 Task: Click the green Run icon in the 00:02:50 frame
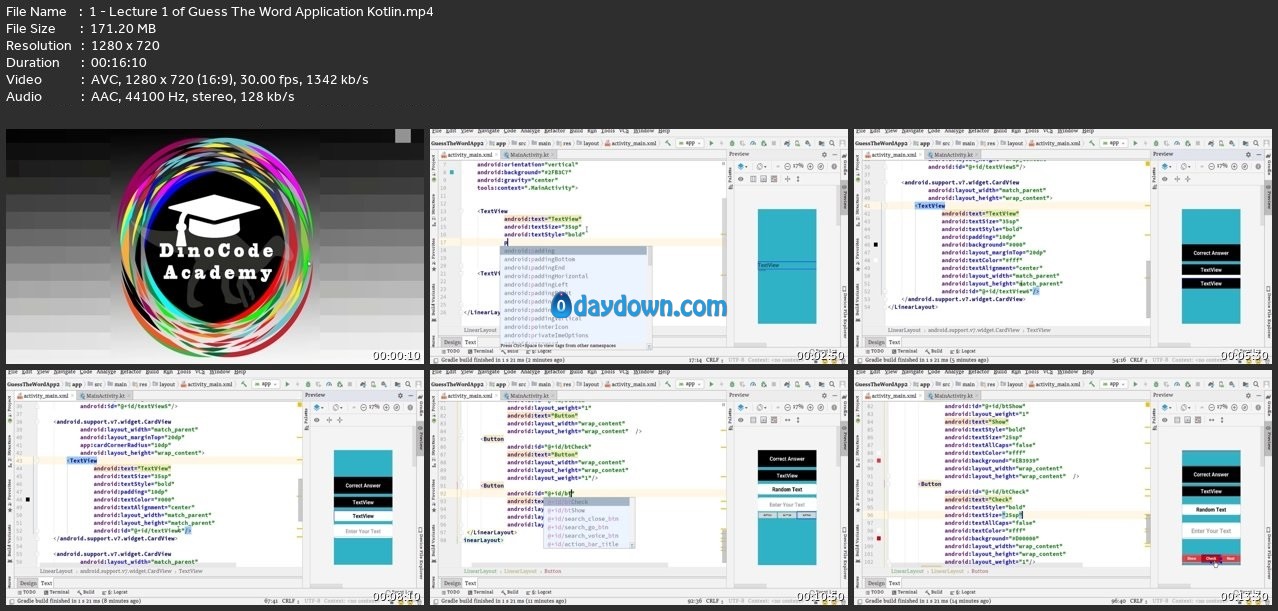coord(711,143)
